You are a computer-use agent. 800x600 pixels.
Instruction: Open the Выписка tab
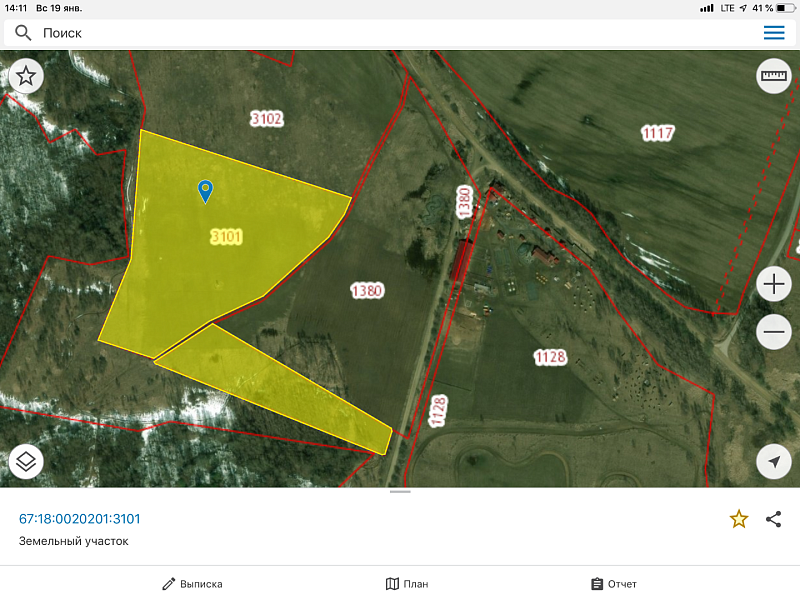click(x=193, y=584)
